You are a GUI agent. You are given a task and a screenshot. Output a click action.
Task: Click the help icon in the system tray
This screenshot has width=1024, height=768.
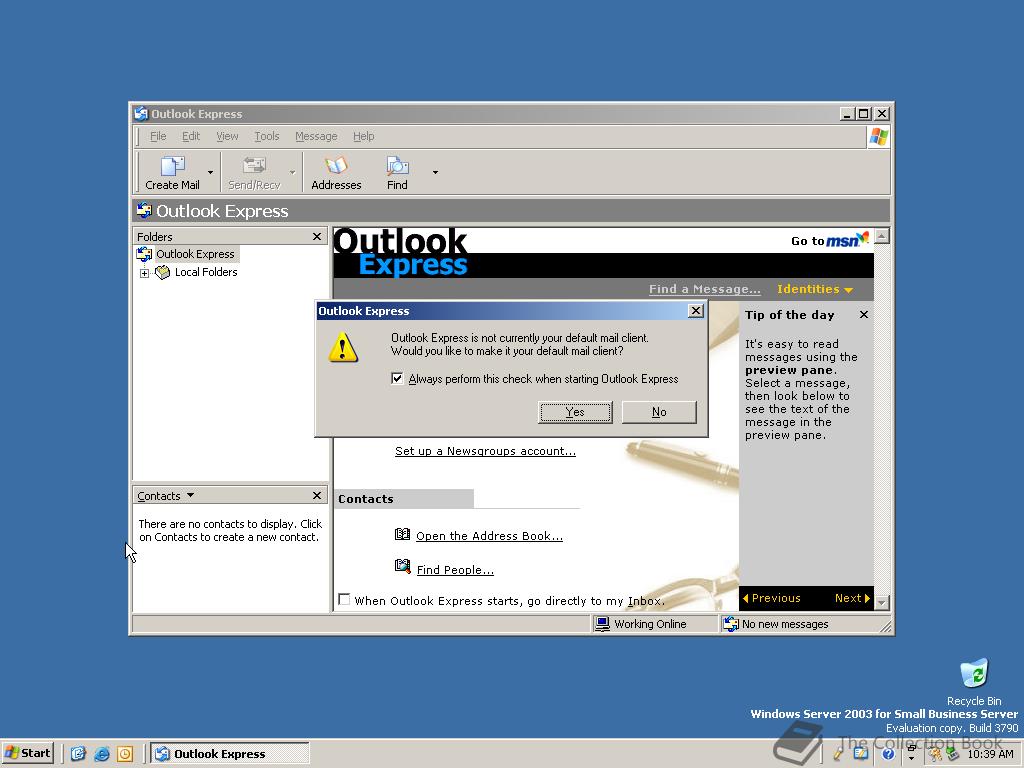[x=888, y=754]
